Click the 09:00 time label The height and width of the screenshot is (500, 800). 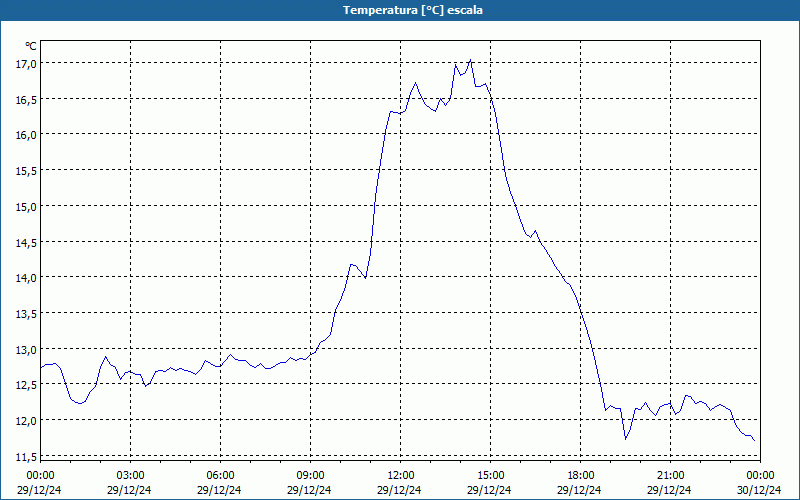click(310, 476)
